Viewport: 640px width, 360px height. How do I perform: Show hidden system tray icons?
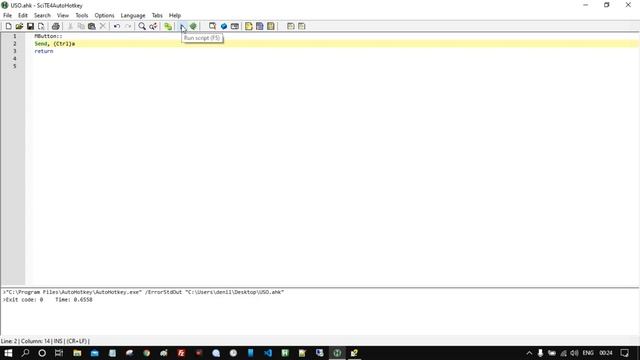529,353
